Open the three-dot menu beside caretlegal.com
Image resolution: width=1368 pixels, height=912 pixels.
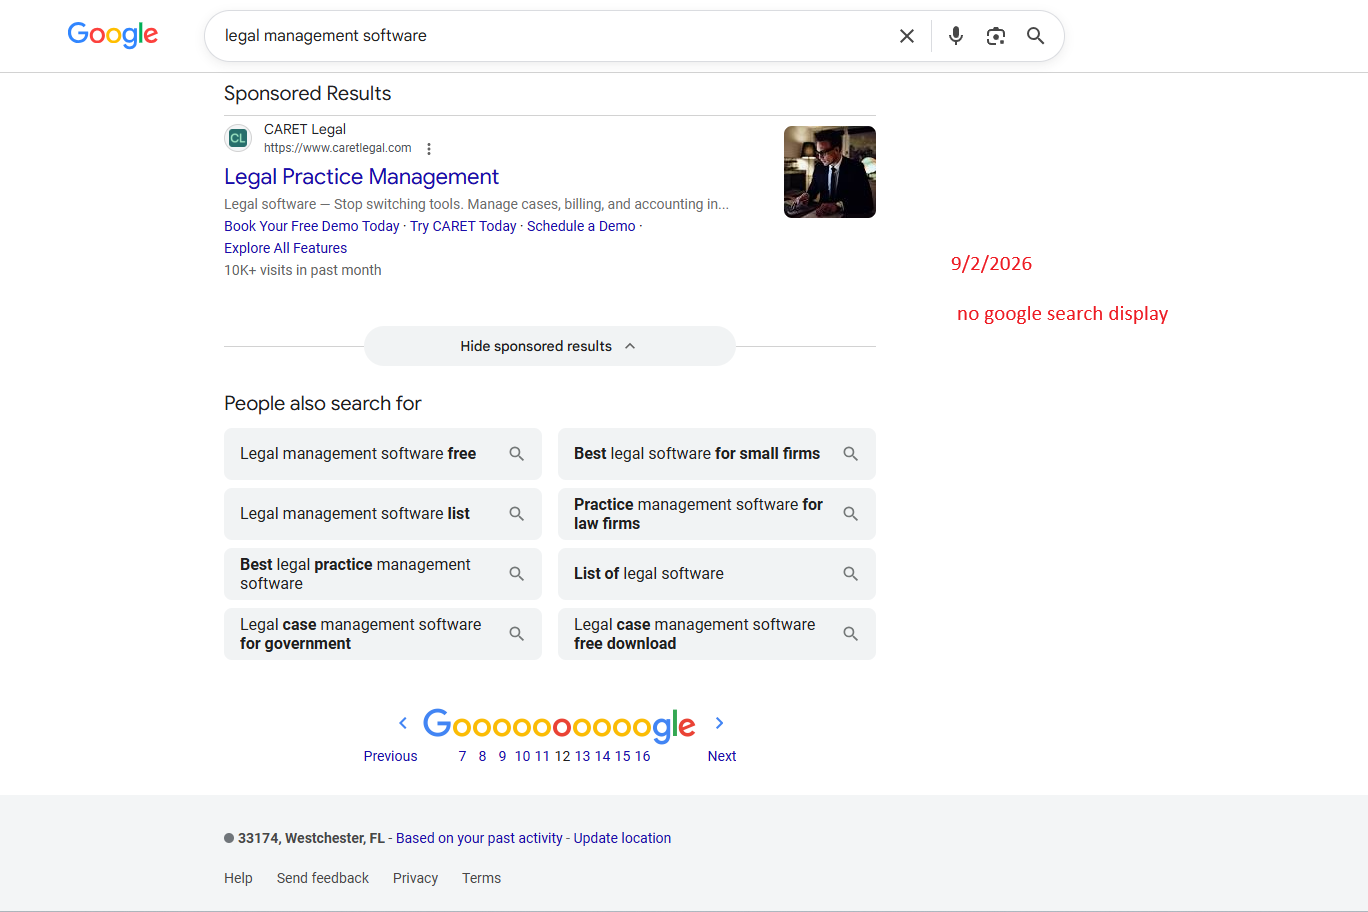429,149
